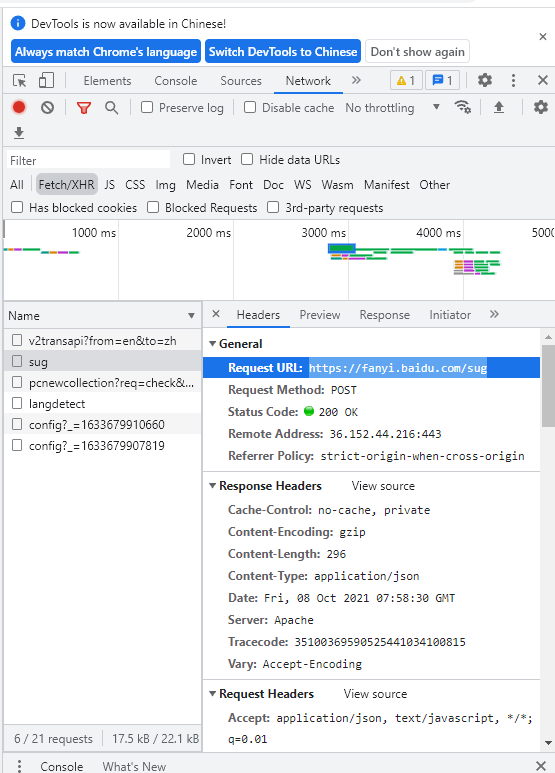This screenshot has width=555, height=773.
Task: Click View source beside Response Headers
Action: pos(383,486)
